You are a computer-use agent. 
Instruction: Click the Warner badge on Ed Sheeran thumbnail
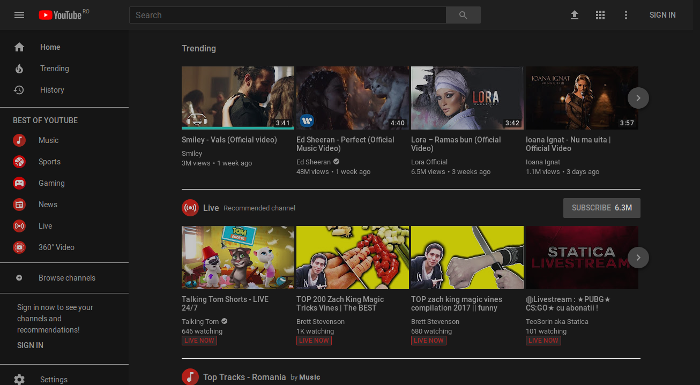click(x=307, y=120)
